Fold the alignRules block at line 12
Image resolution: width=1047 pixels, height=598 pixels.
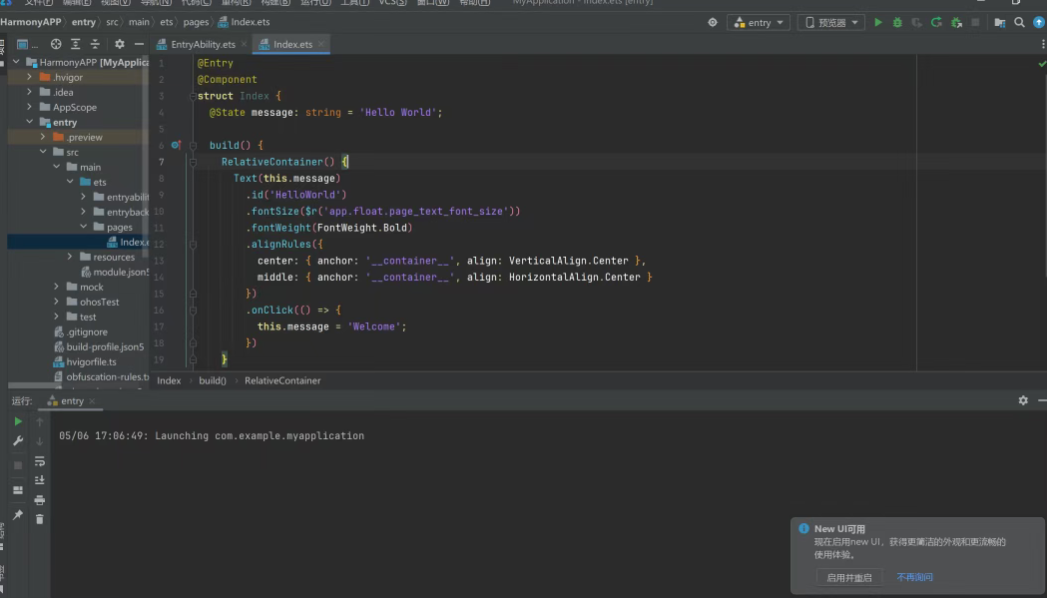pos(193,244)
